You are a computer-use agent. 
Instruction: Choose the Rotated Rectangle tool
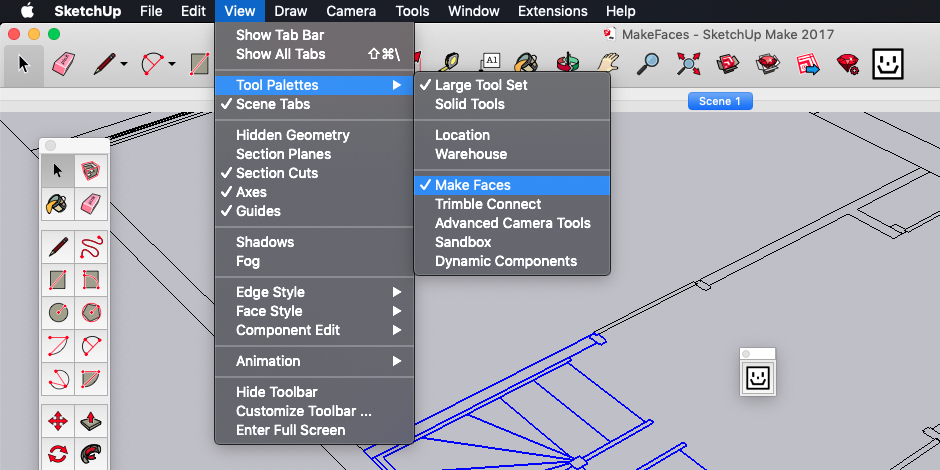91,280
